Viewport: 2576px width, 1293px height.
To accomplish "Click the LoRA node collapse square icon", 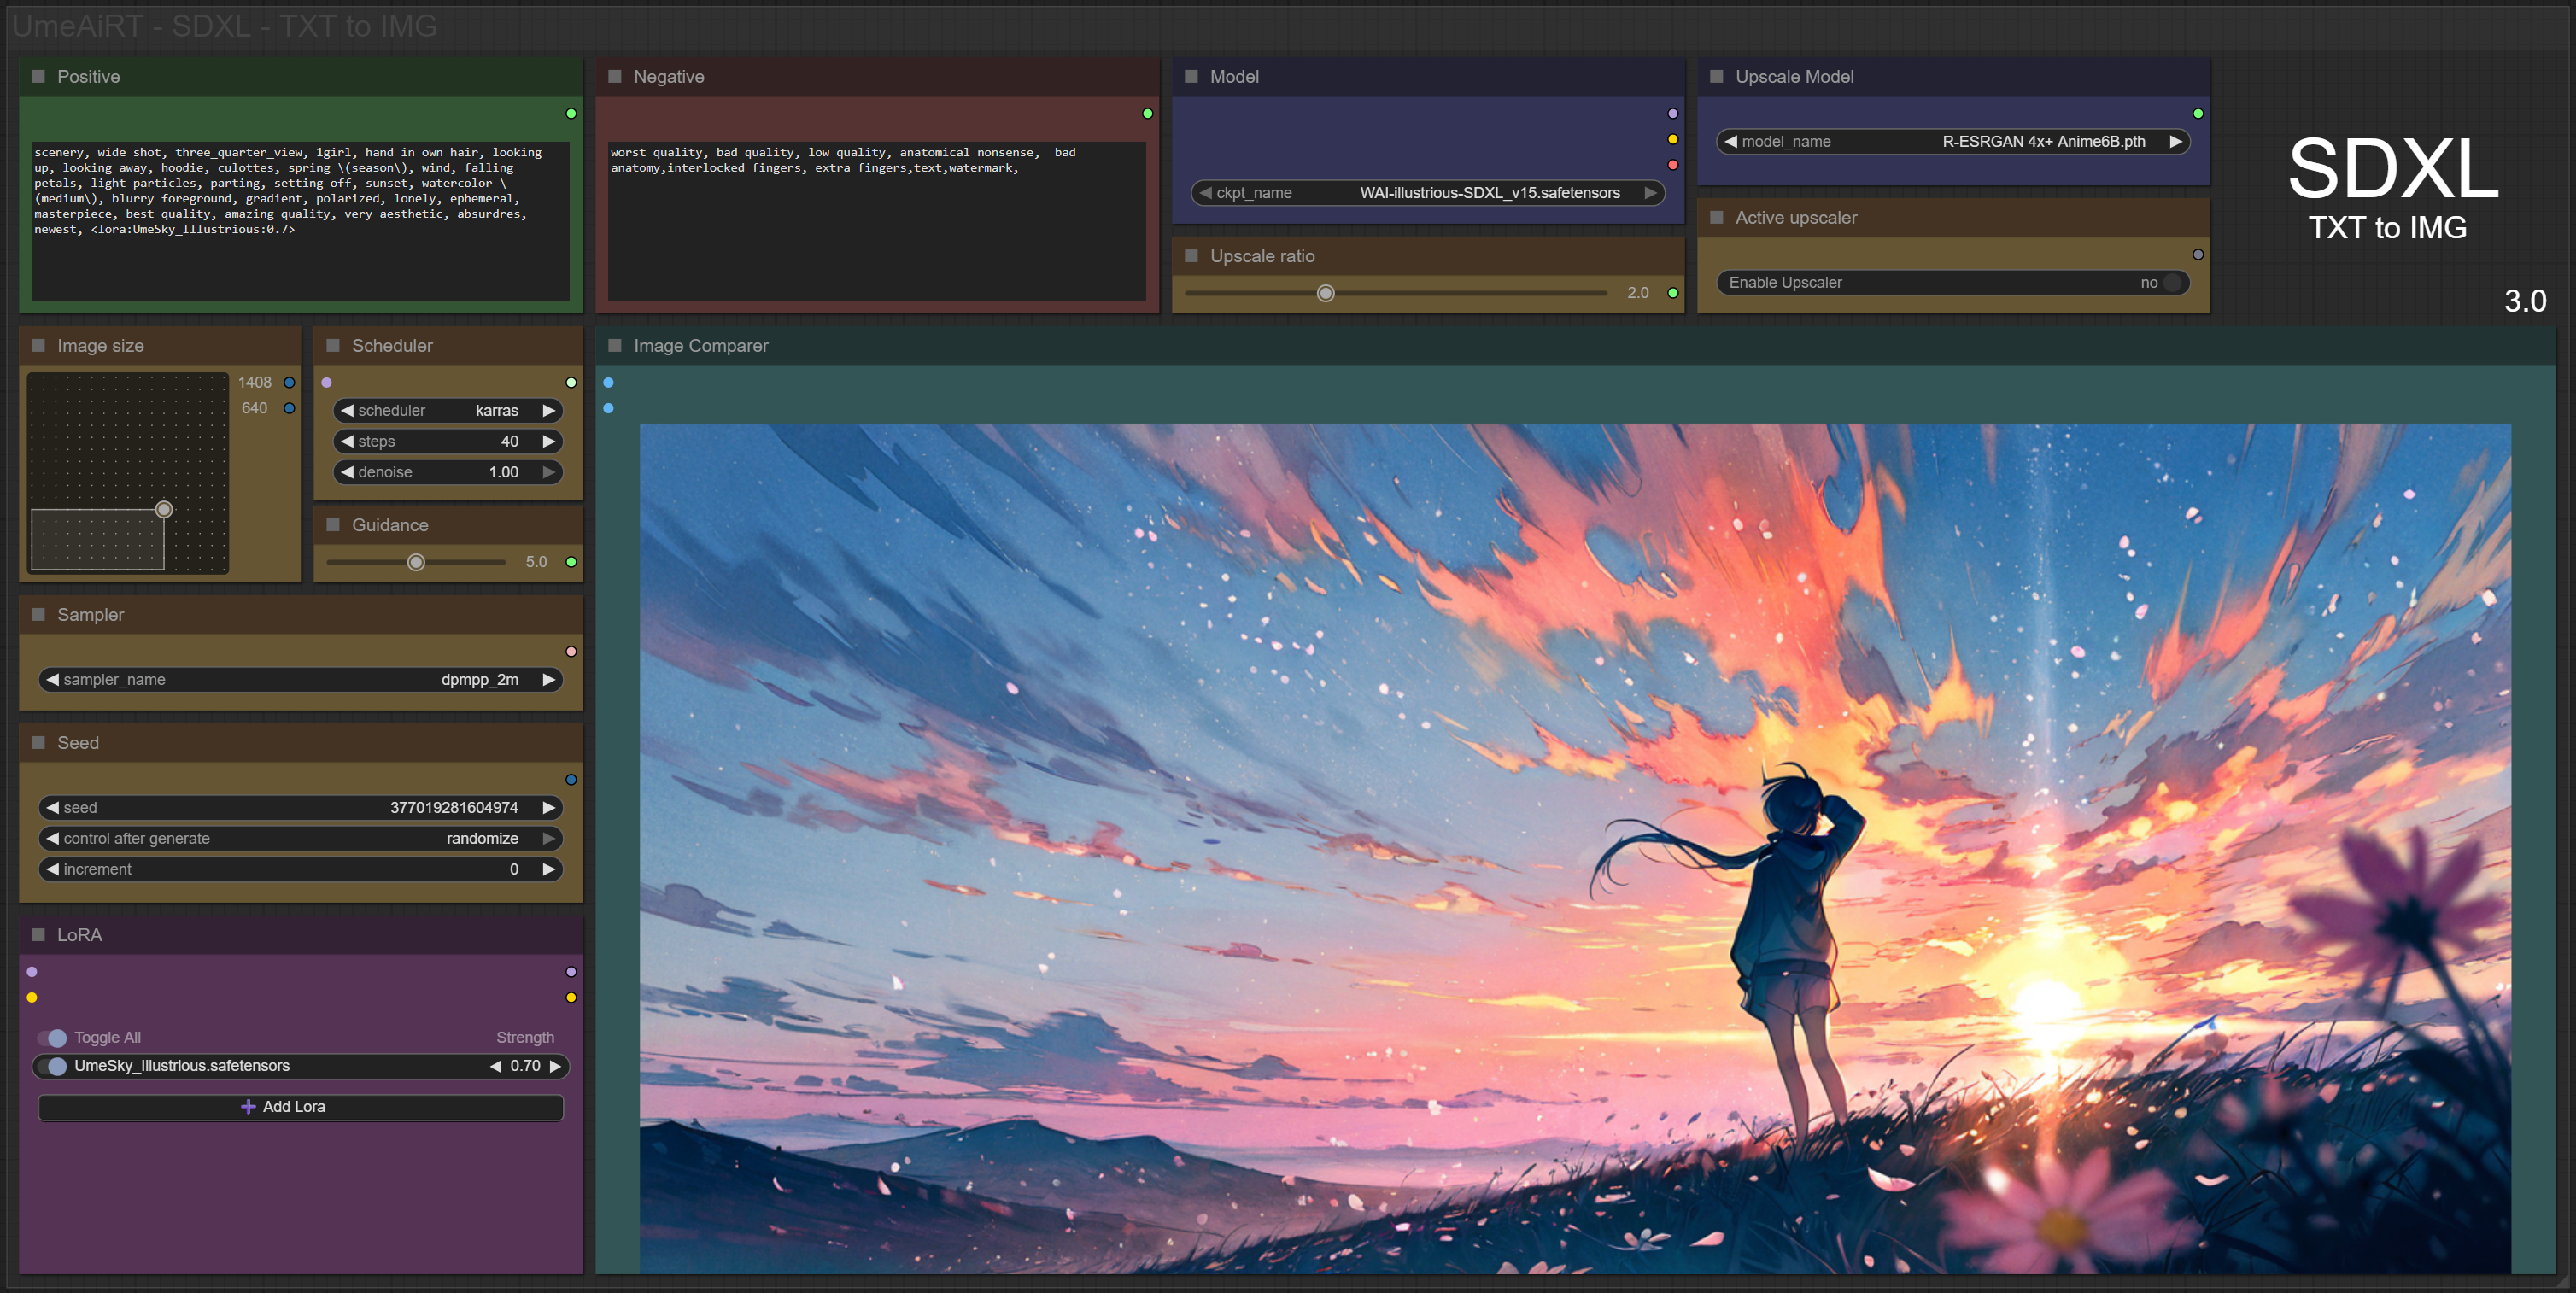I will (38, 934).
